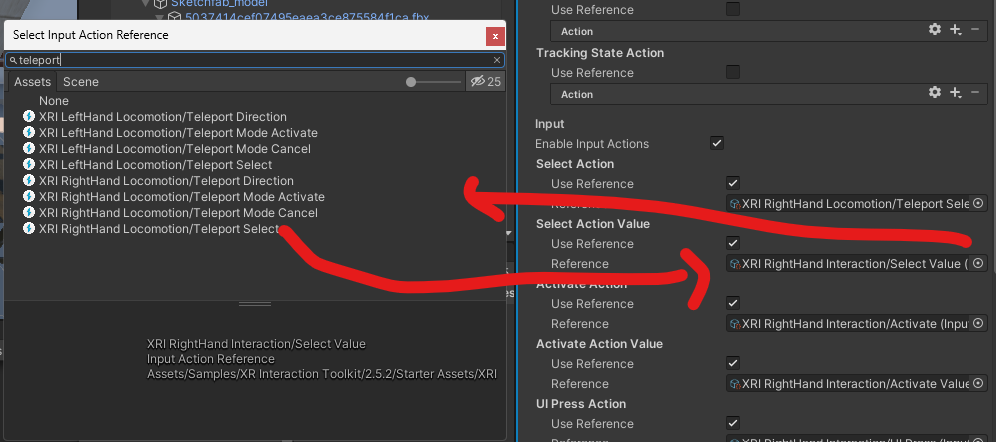996x442 pixels.
Task: Toggle Tracking State Action Use Reference checkbox
Action: click(x=733, y=72)
